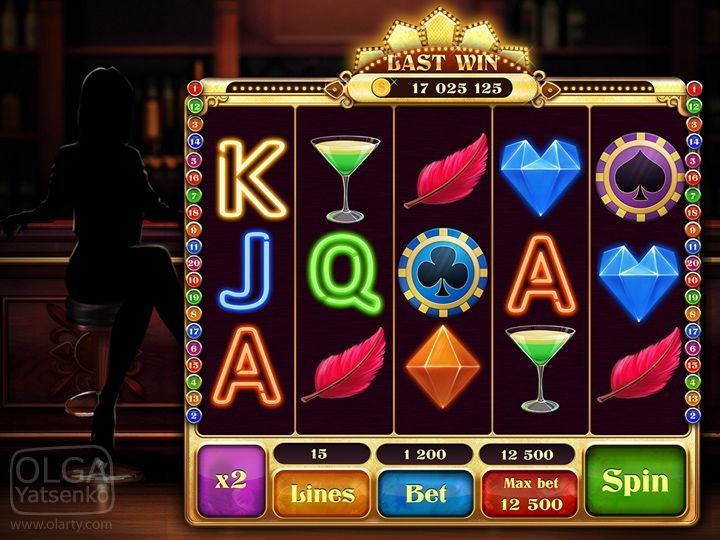Select payline marker 1 on left side
This screenshot has height=540, width=720.
click(195, 88)
